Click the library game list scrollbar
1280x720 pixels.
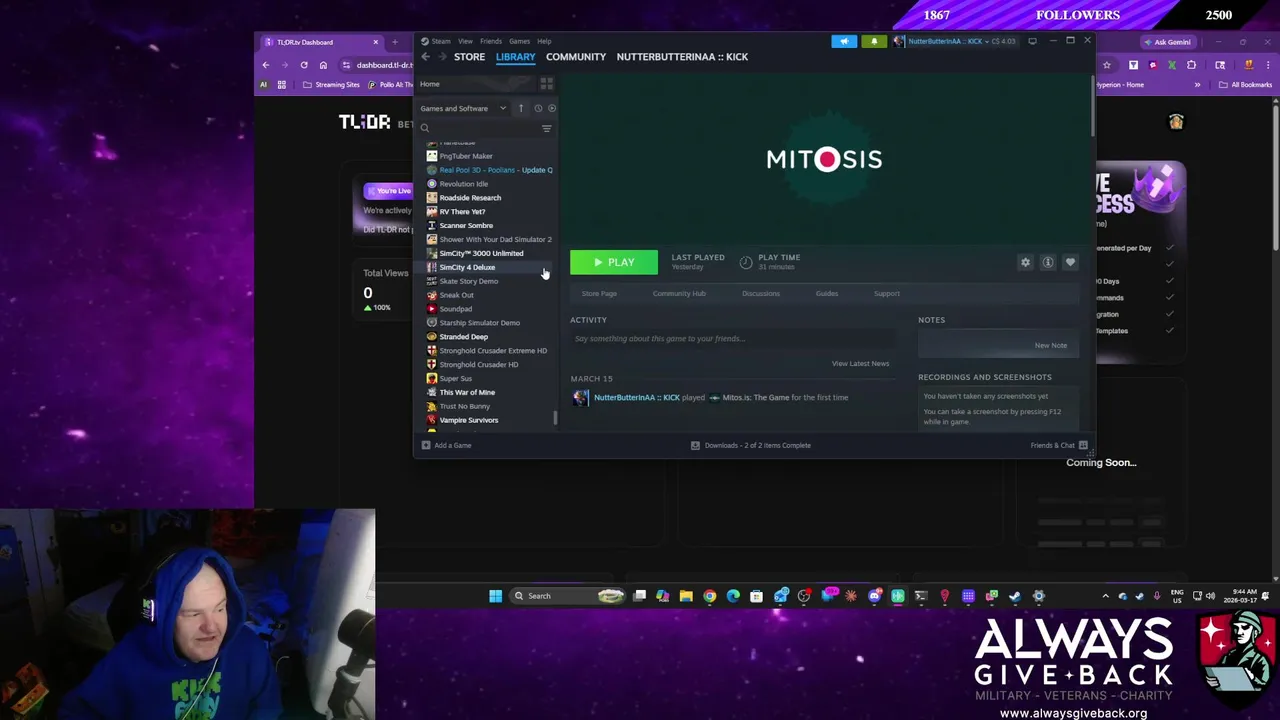coord(555,420)
